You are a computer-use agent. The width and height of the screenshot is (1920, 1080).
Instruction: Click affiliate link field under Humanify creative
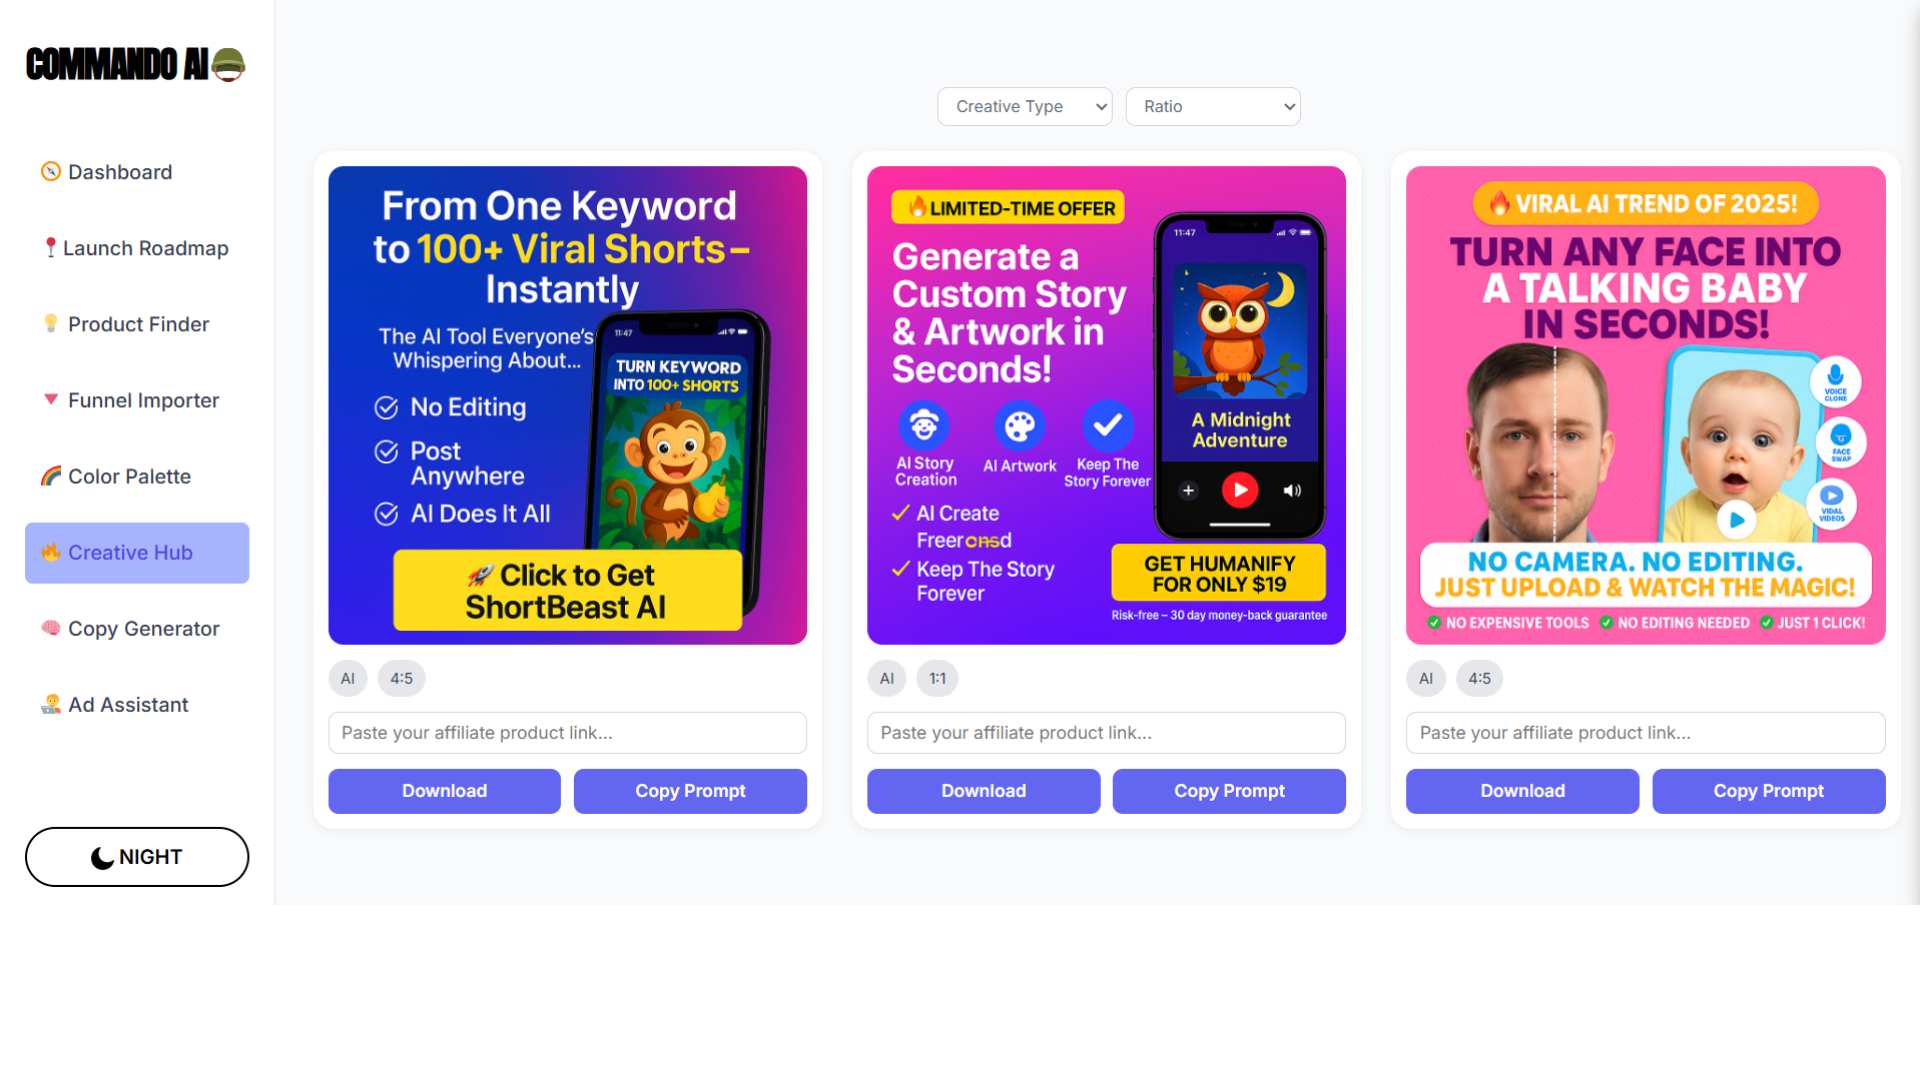click(x=1106, y=733)
